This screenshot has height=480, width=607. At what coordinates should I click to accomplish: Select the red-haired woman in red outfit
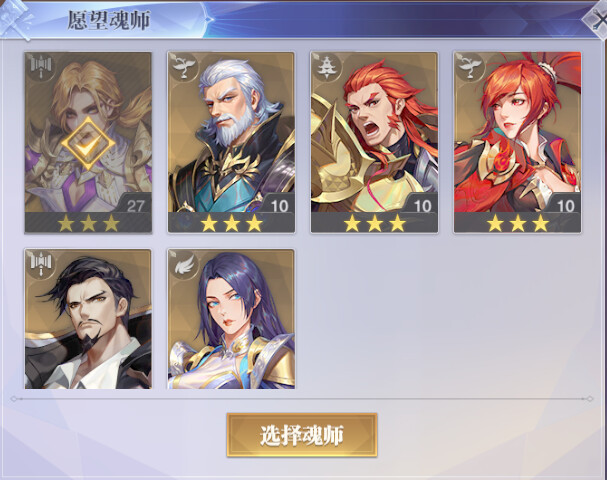pyautogui.click(x=518, y=142)
